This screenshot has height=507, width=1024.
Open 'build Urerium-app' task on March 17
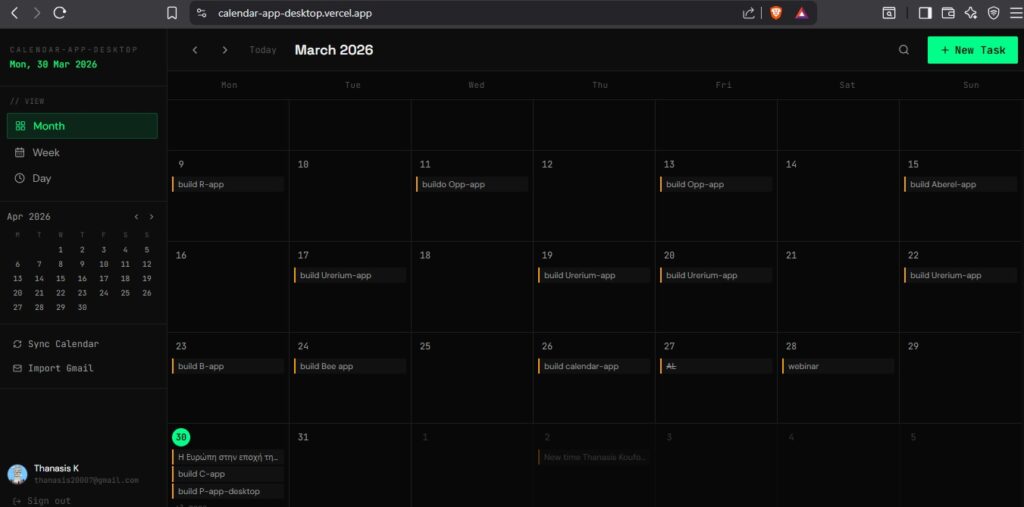tap(350, 275)
